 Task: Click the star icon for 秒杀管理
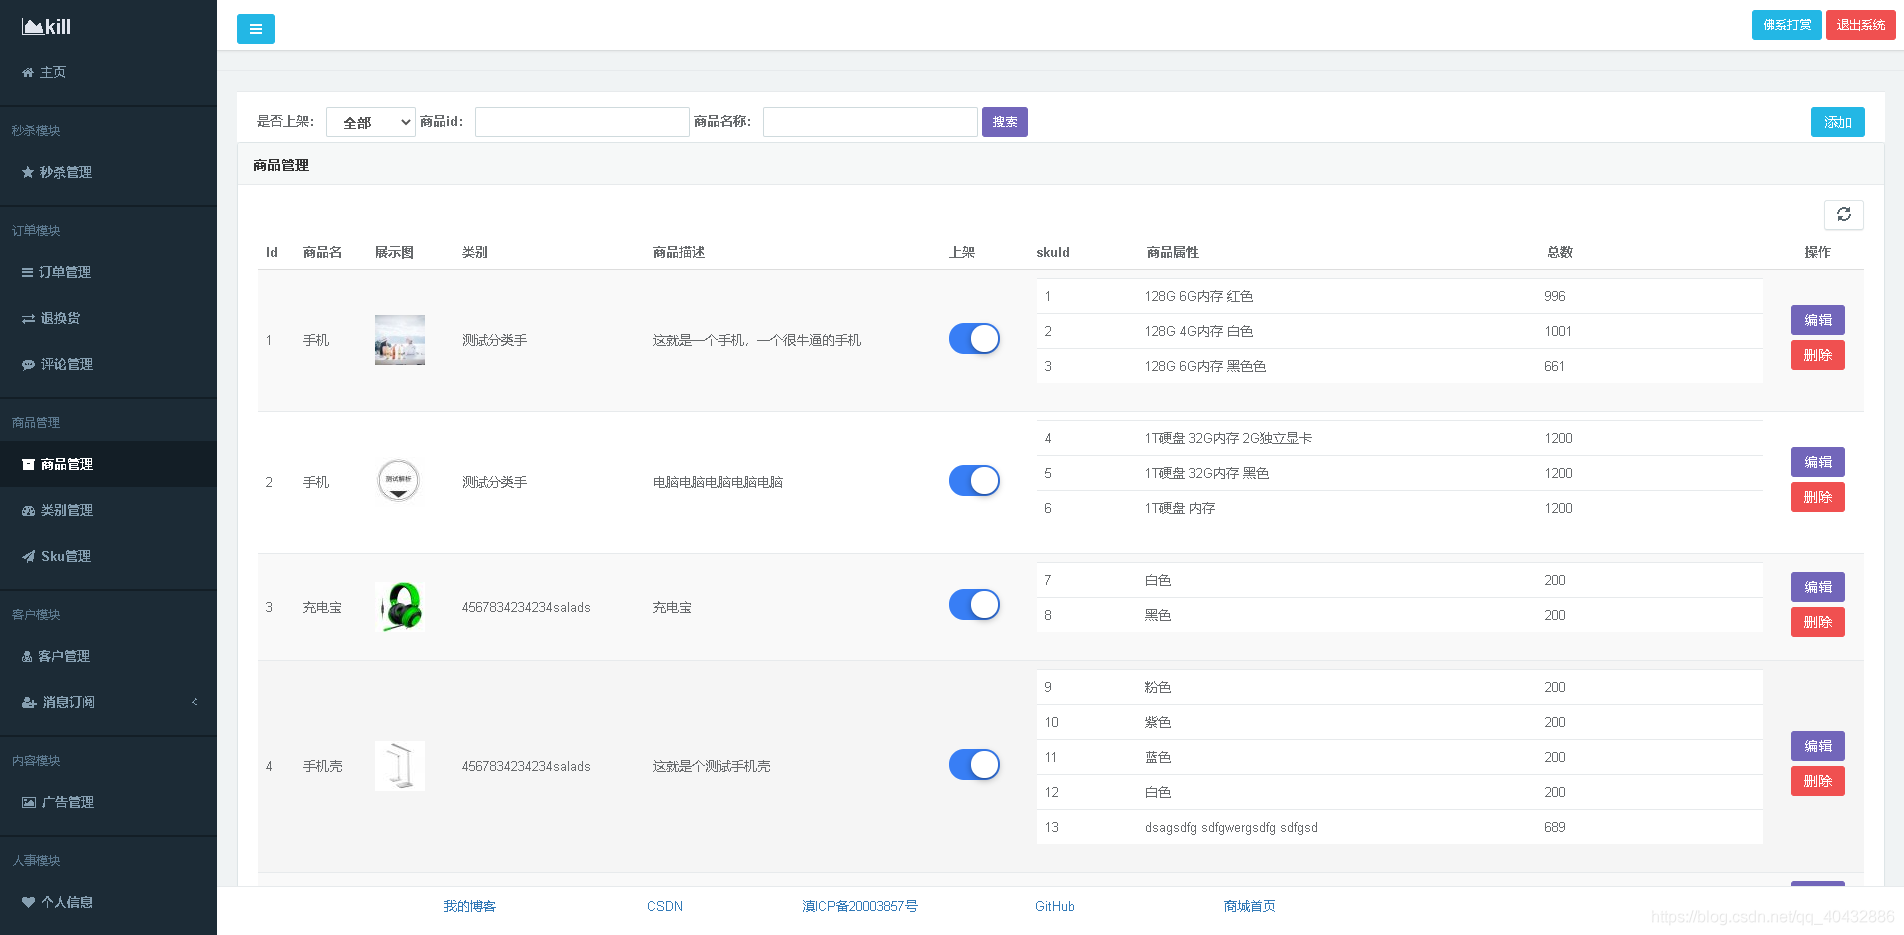pos(28,172)
